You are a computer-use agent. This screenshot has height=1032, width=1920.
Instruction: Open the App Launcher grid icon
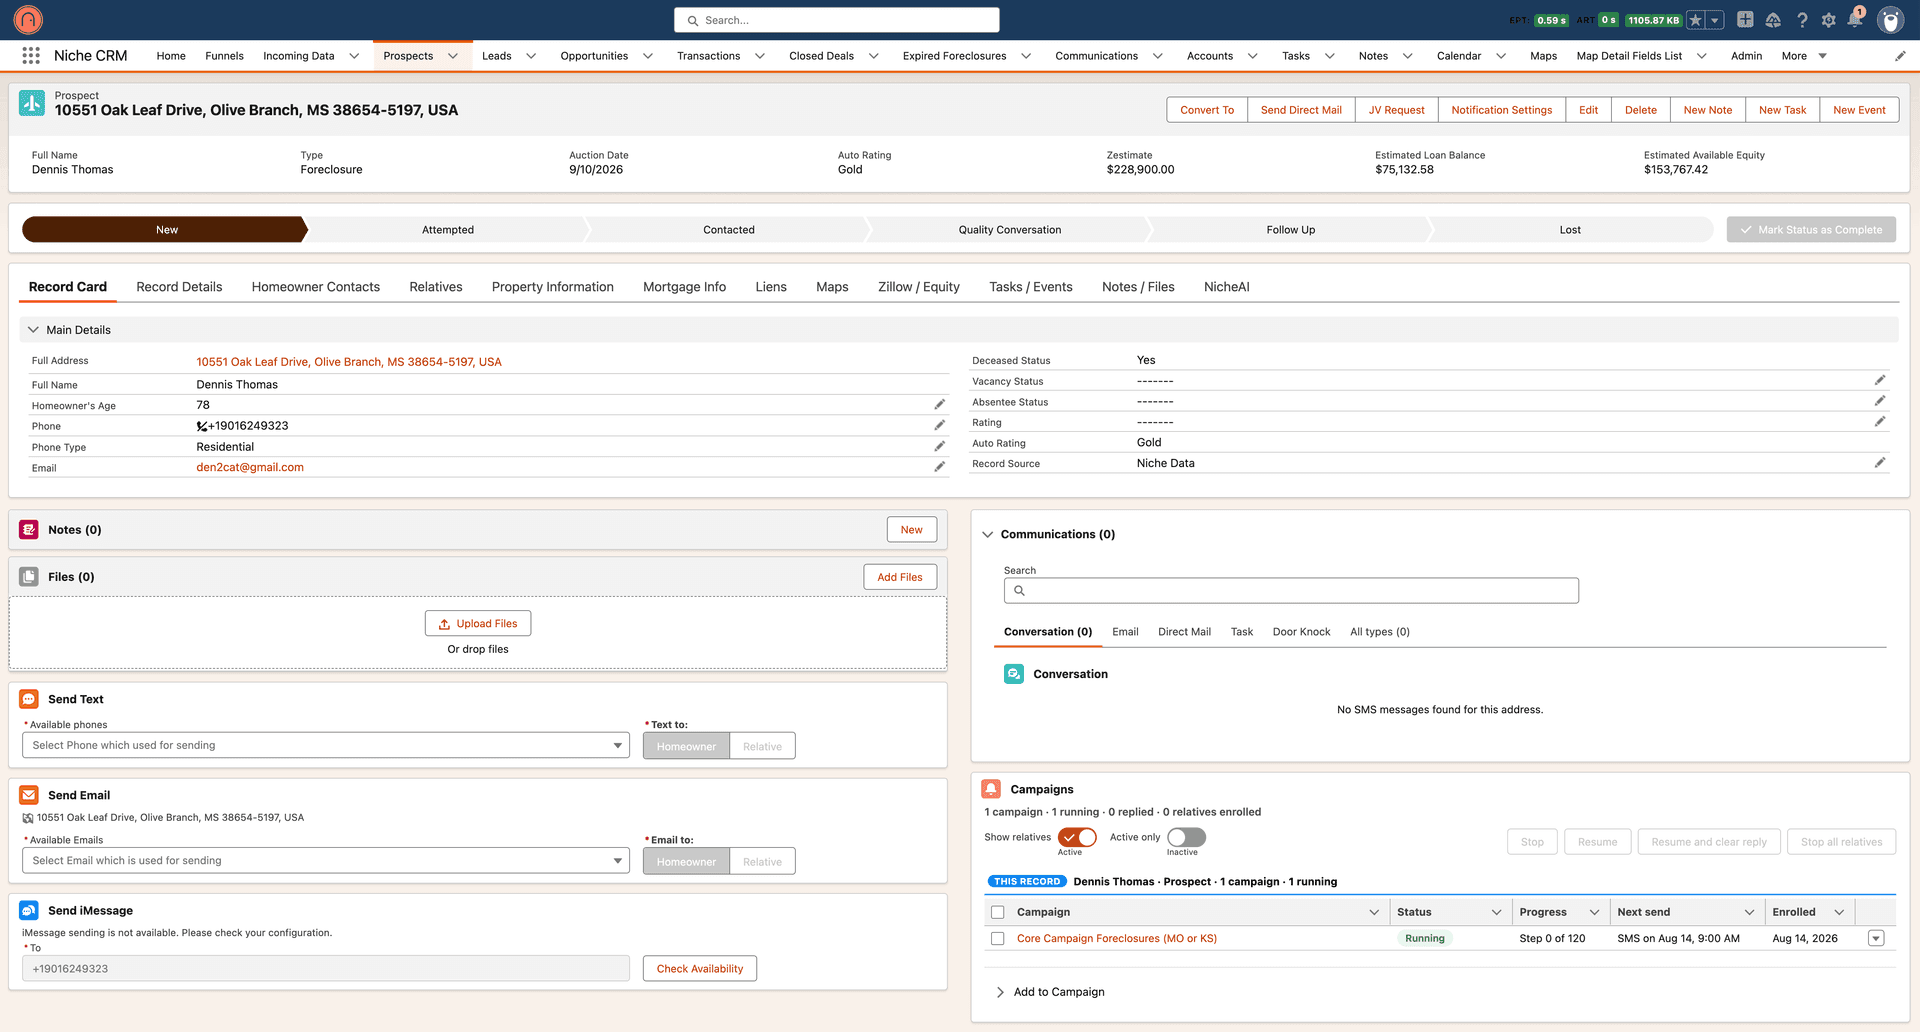(x=31, y=56)
